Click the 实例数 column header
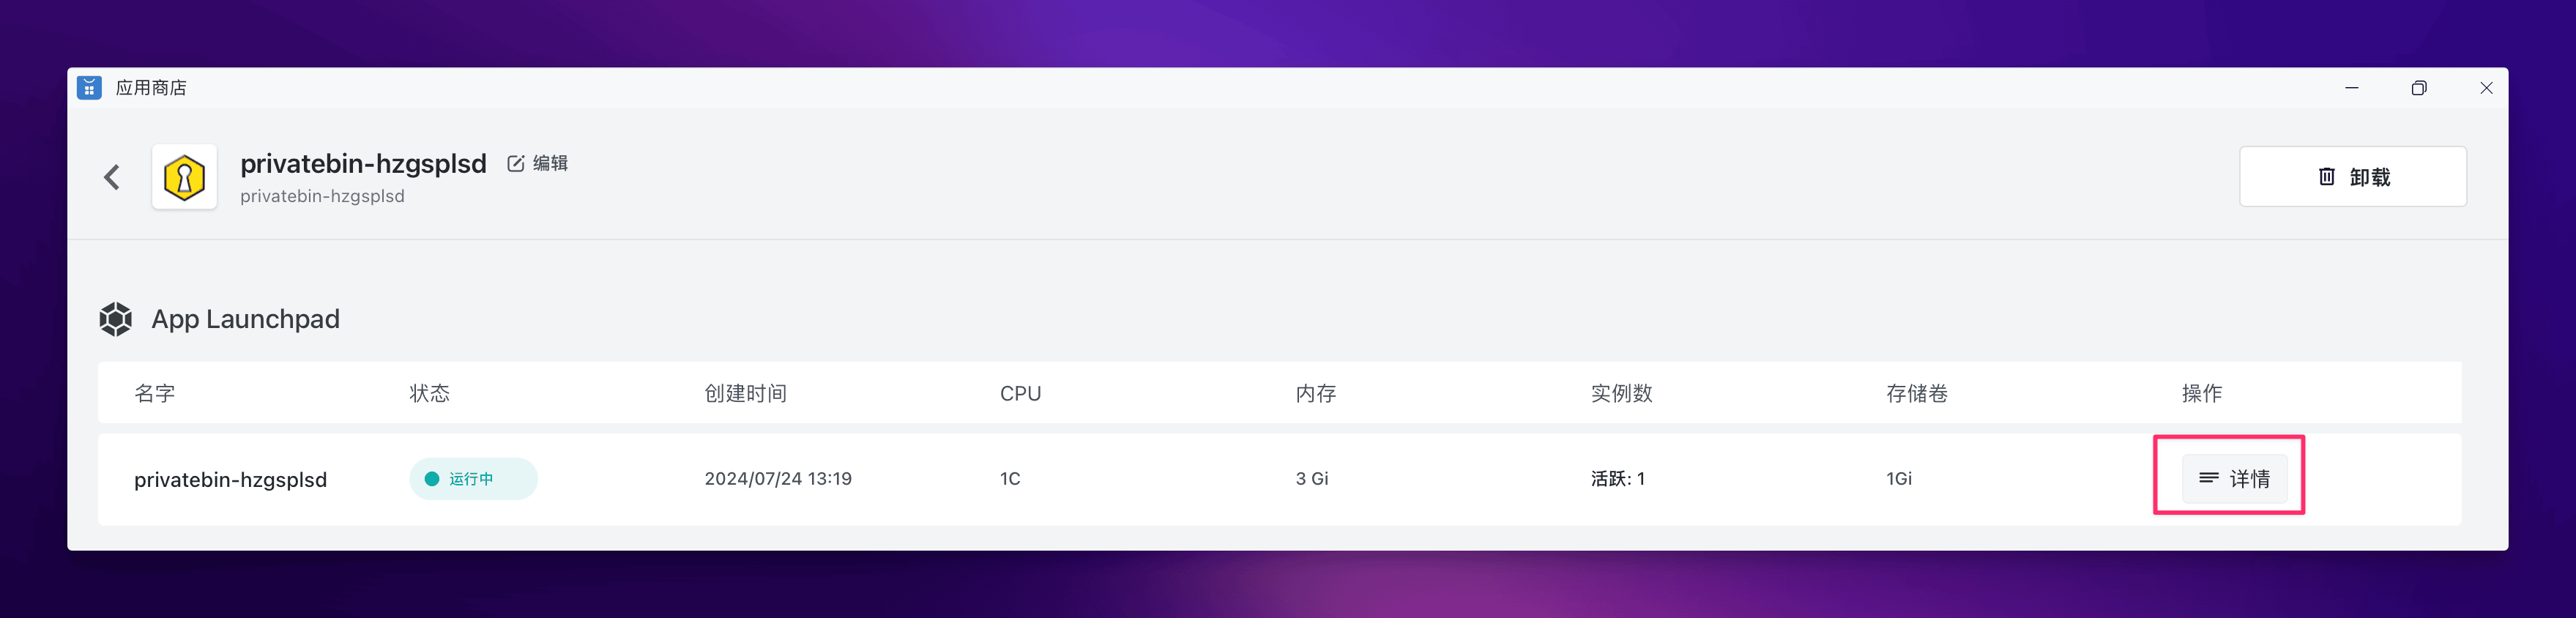 coord(1621,393)
